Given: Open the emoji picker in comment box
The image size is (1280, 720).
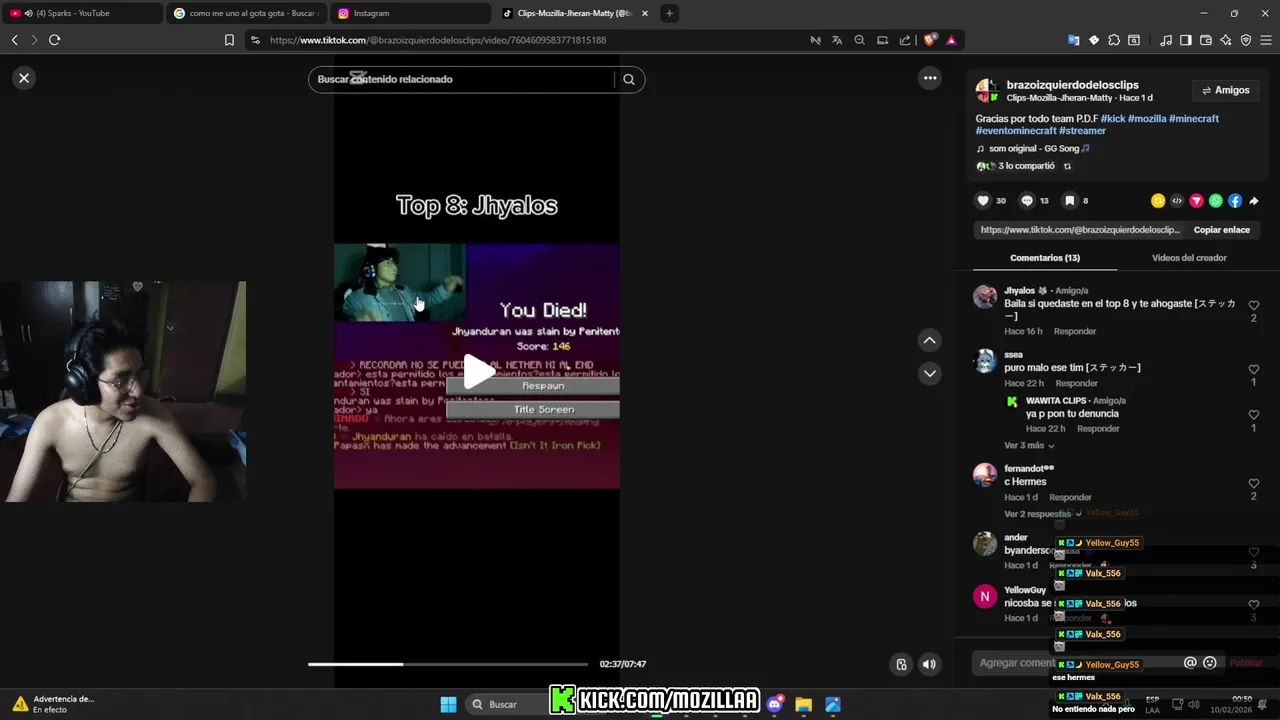Looking at the screenshot, I should pos(1210,663).
